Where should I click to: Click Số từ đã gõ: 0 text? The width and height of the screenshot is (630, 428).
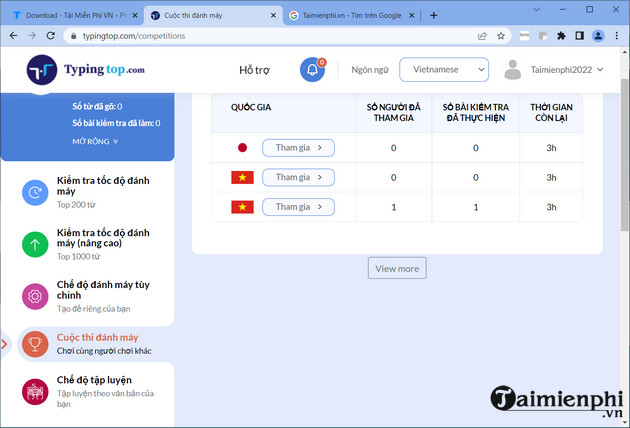(97, 106)
